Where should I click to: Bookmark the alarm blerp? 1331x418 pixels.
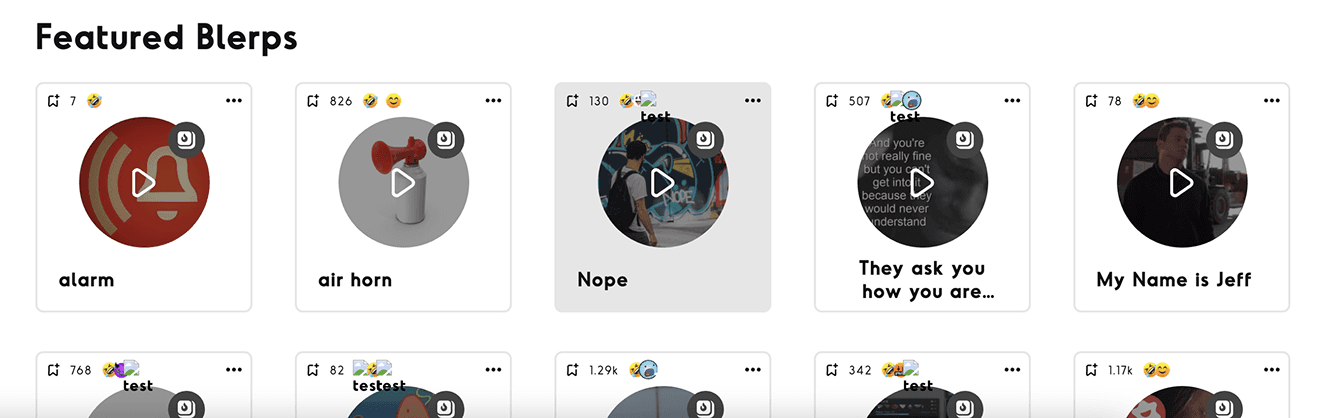(x=53, y=101)
